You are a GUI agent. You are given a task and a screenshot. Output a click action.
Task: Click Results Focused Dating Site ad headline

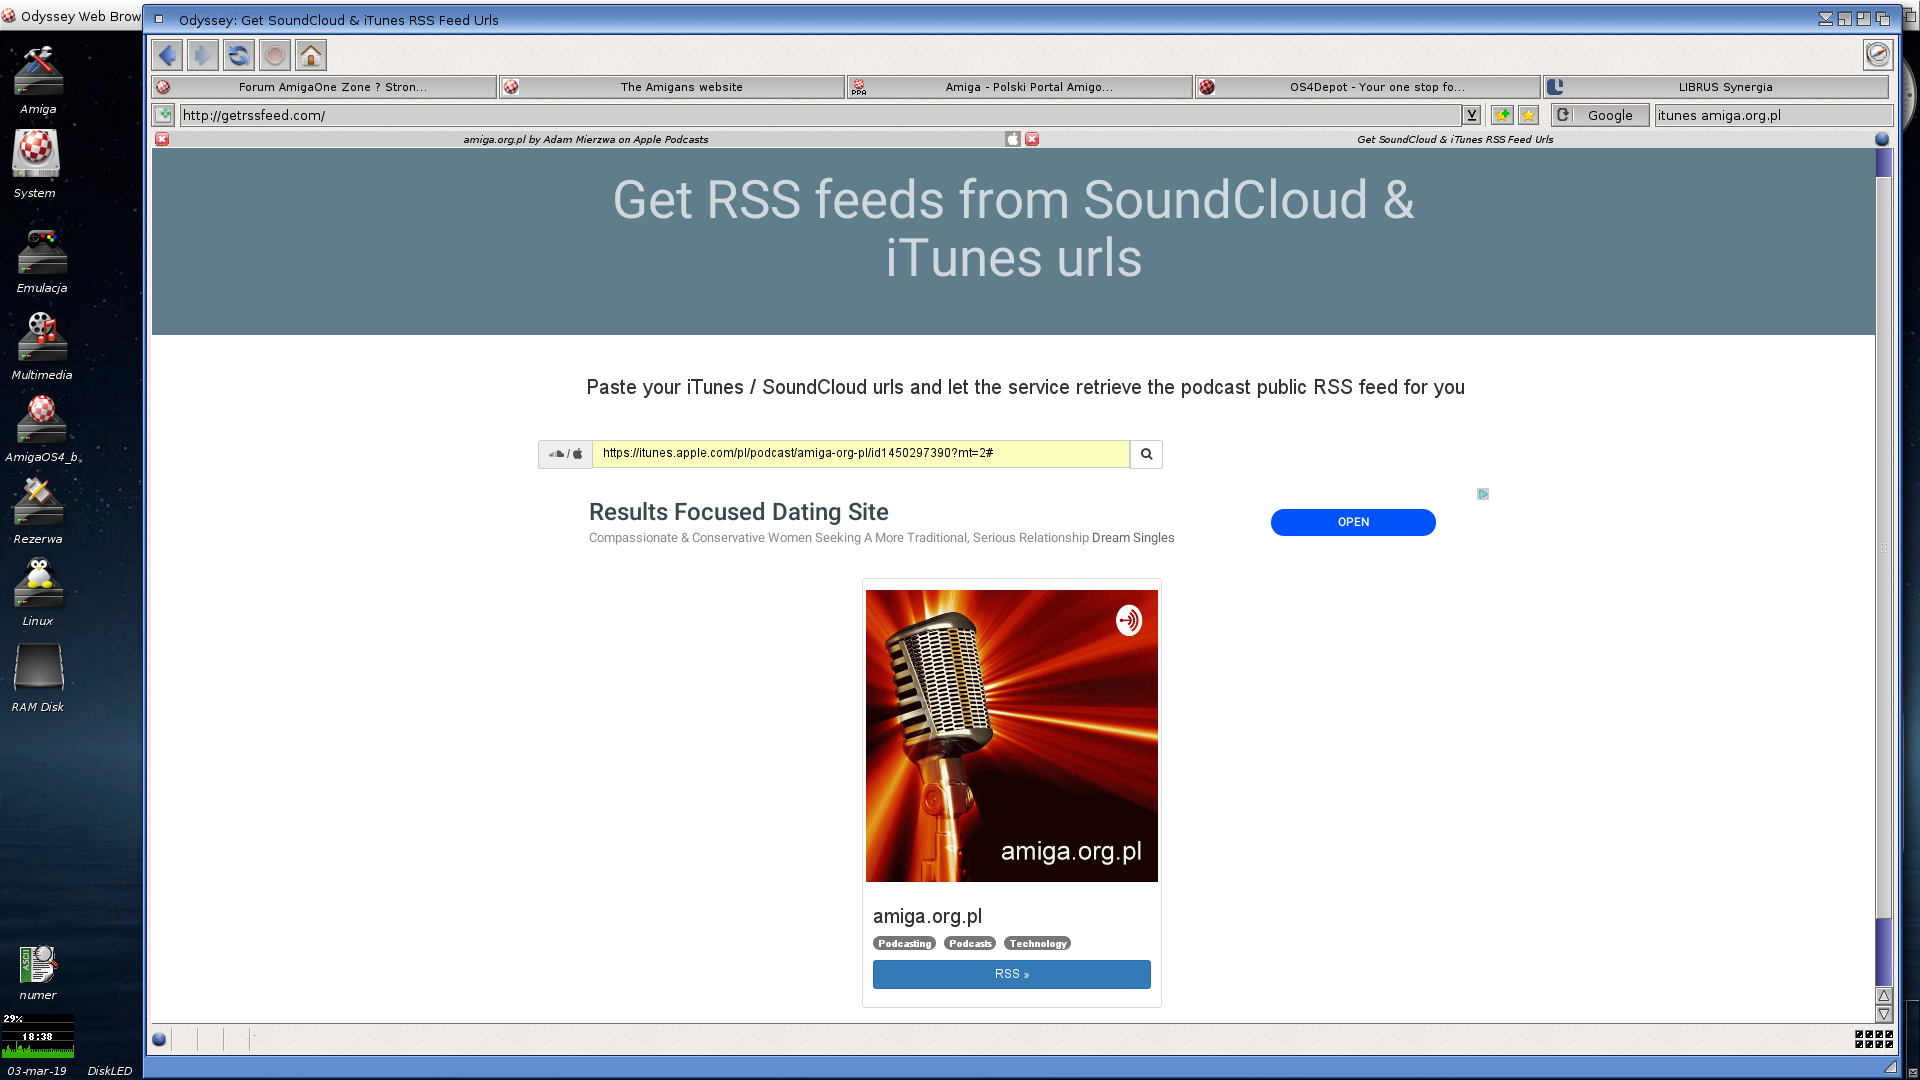pyautogui.click(x=738, y=512)
